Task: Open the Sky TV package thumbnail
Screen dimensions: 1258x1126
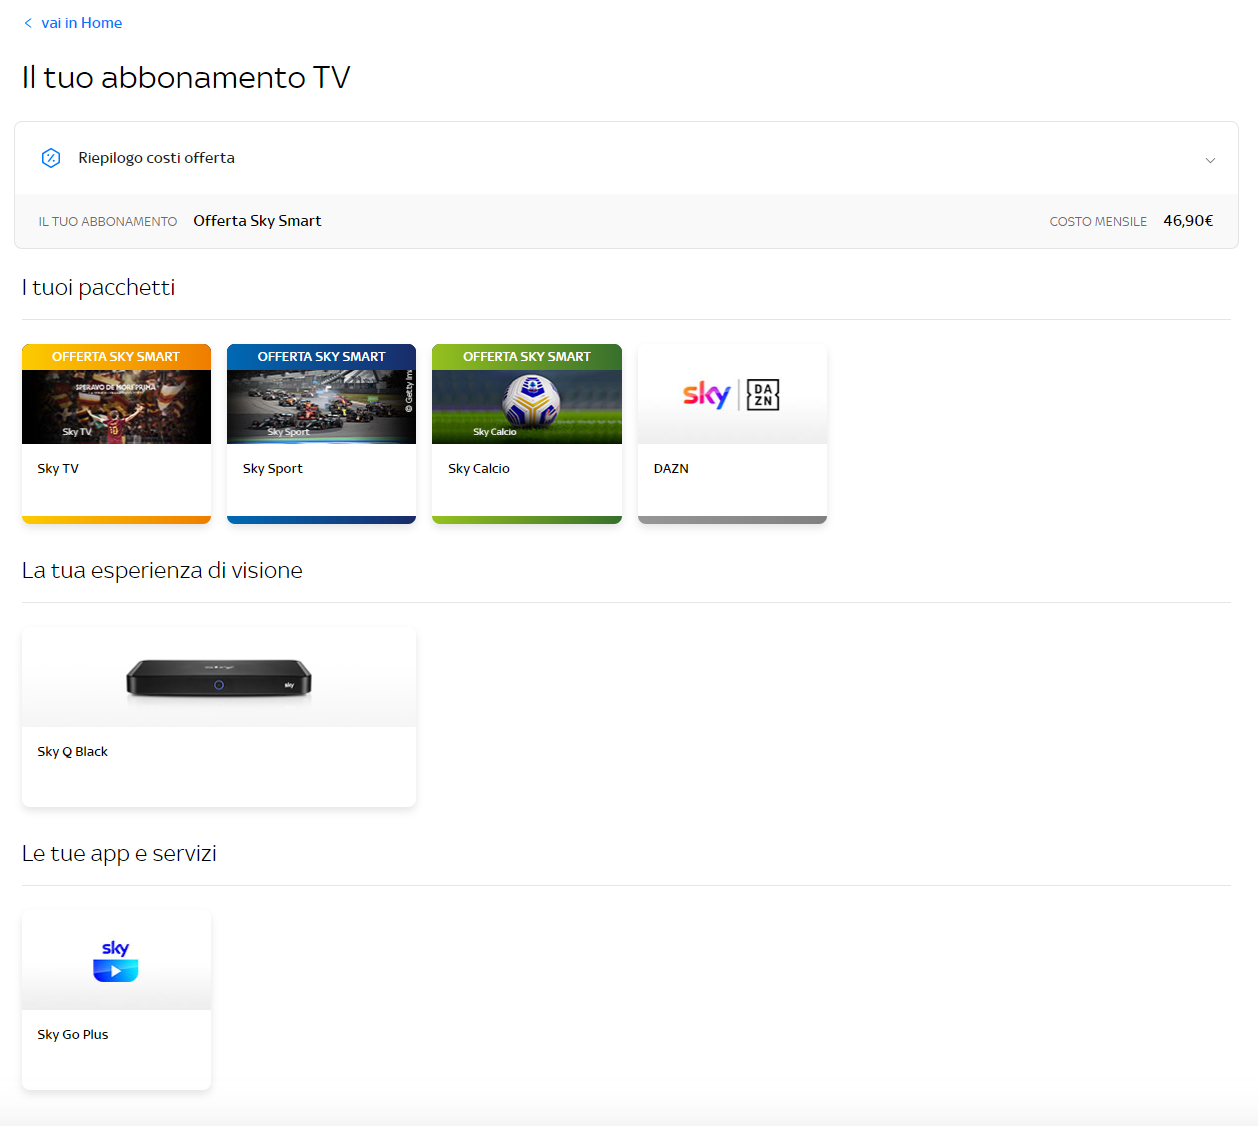Action: click(x=116, y=394)
